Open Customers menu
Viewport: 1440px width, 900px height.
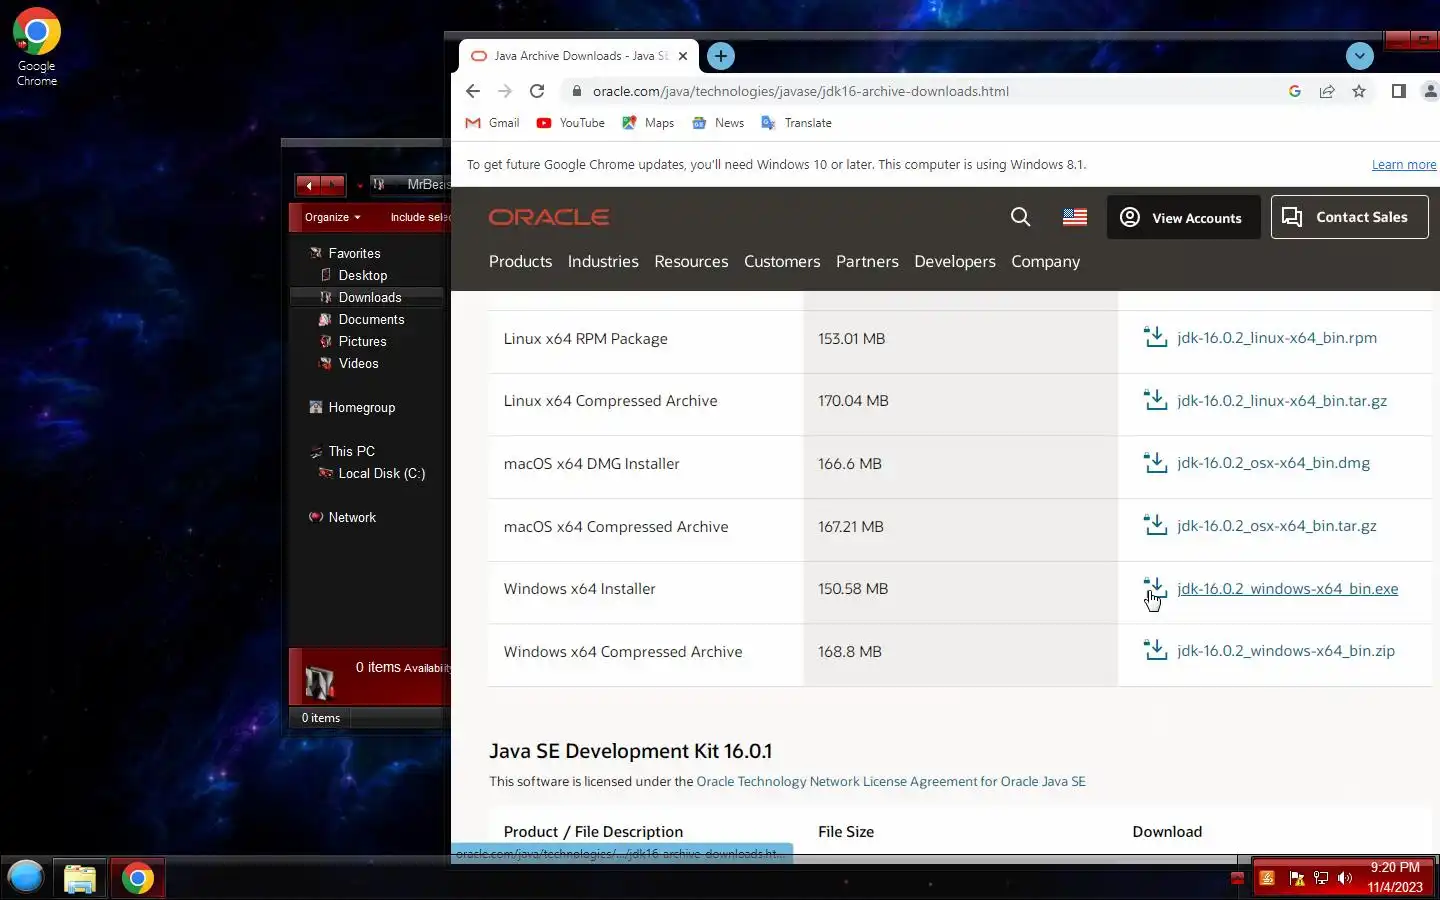point(782,262)
